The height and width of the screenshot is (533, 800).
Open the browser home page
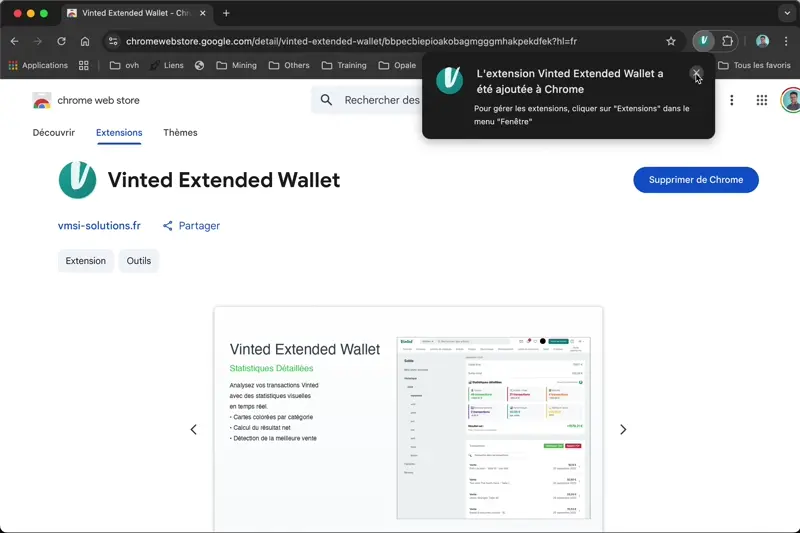point(85,41)
